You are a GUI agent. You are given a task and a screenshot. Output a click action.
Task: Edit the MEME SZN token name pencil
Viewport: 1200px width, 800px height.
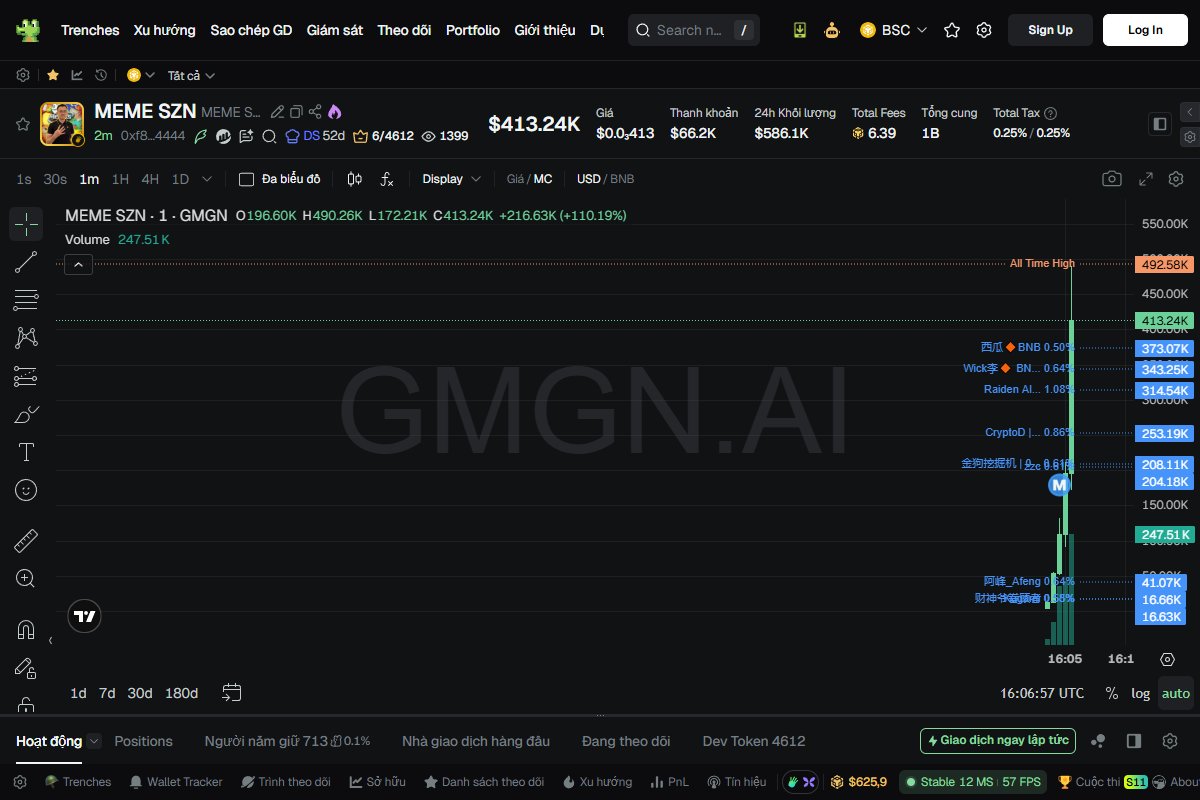pyautogui.click(x=278, y=112)
